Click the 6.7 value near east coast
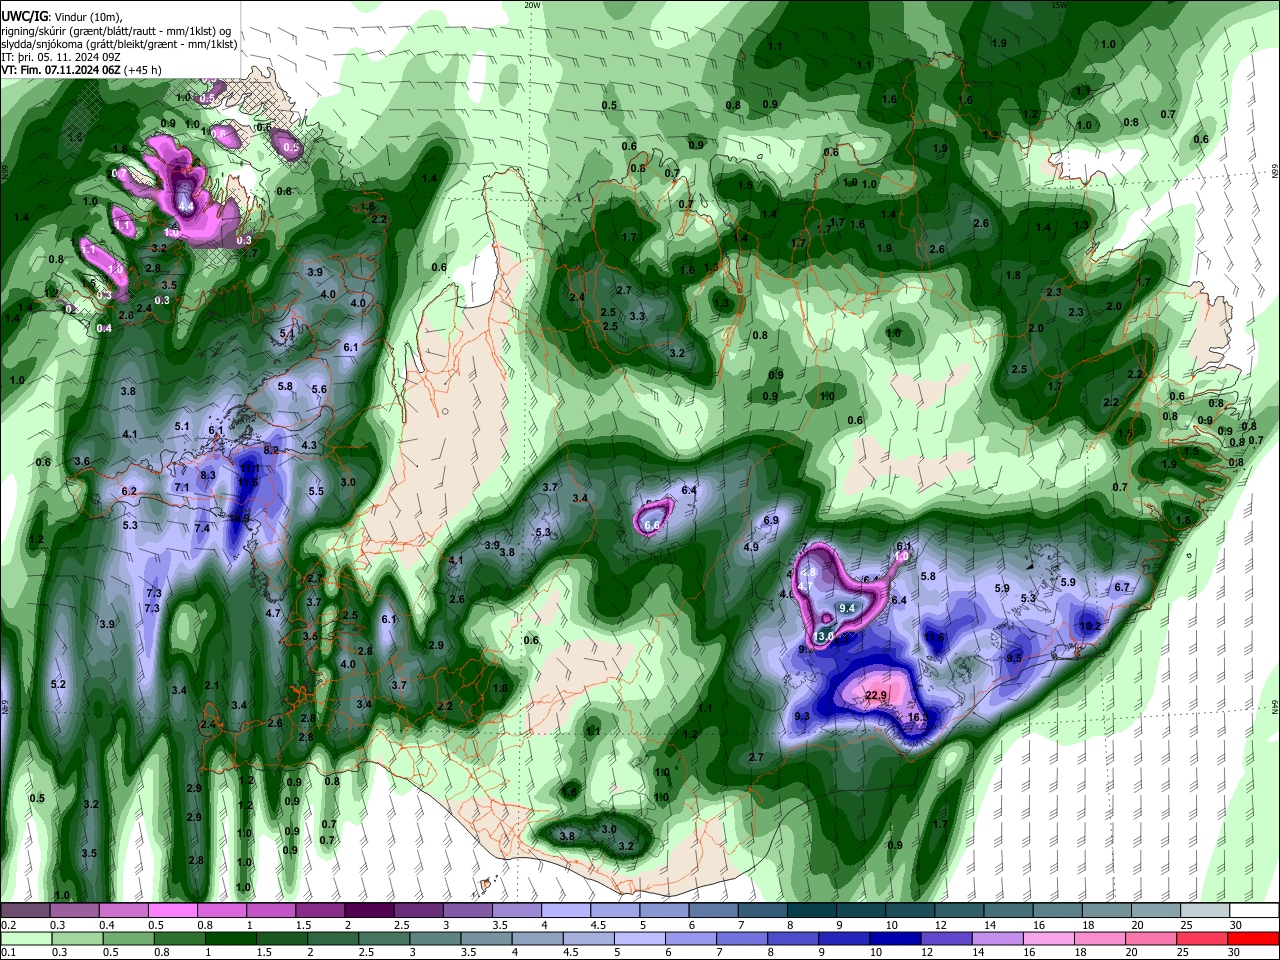The height and width of the screenshot is (960, 1280). (x=1122, y=588)
